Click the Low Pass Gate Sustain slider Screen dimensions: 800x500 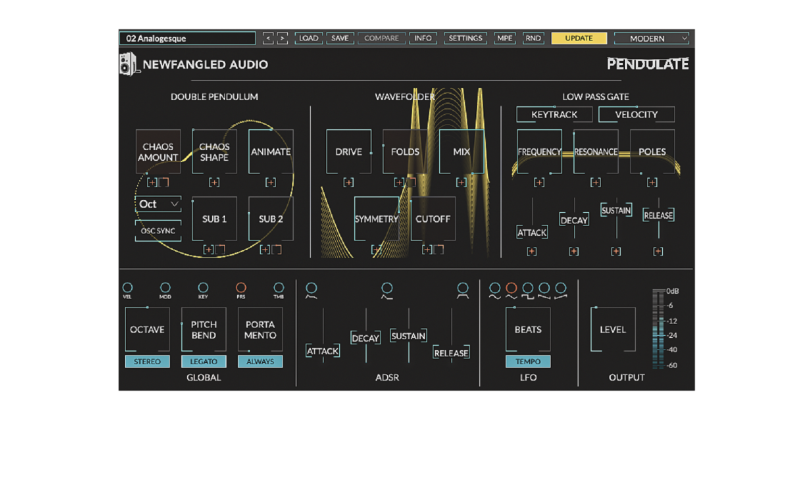(x=616, y=210)
